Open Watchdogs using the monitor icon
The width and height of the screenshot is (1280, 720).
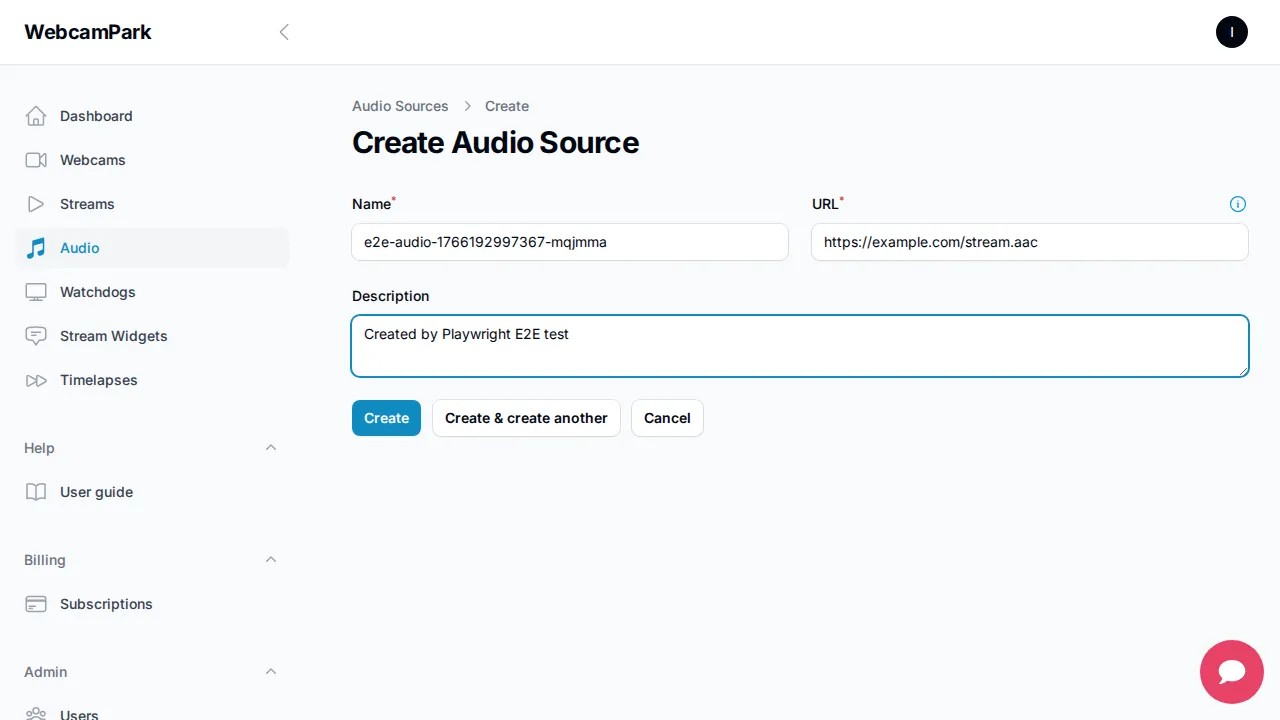pos(35,292)
